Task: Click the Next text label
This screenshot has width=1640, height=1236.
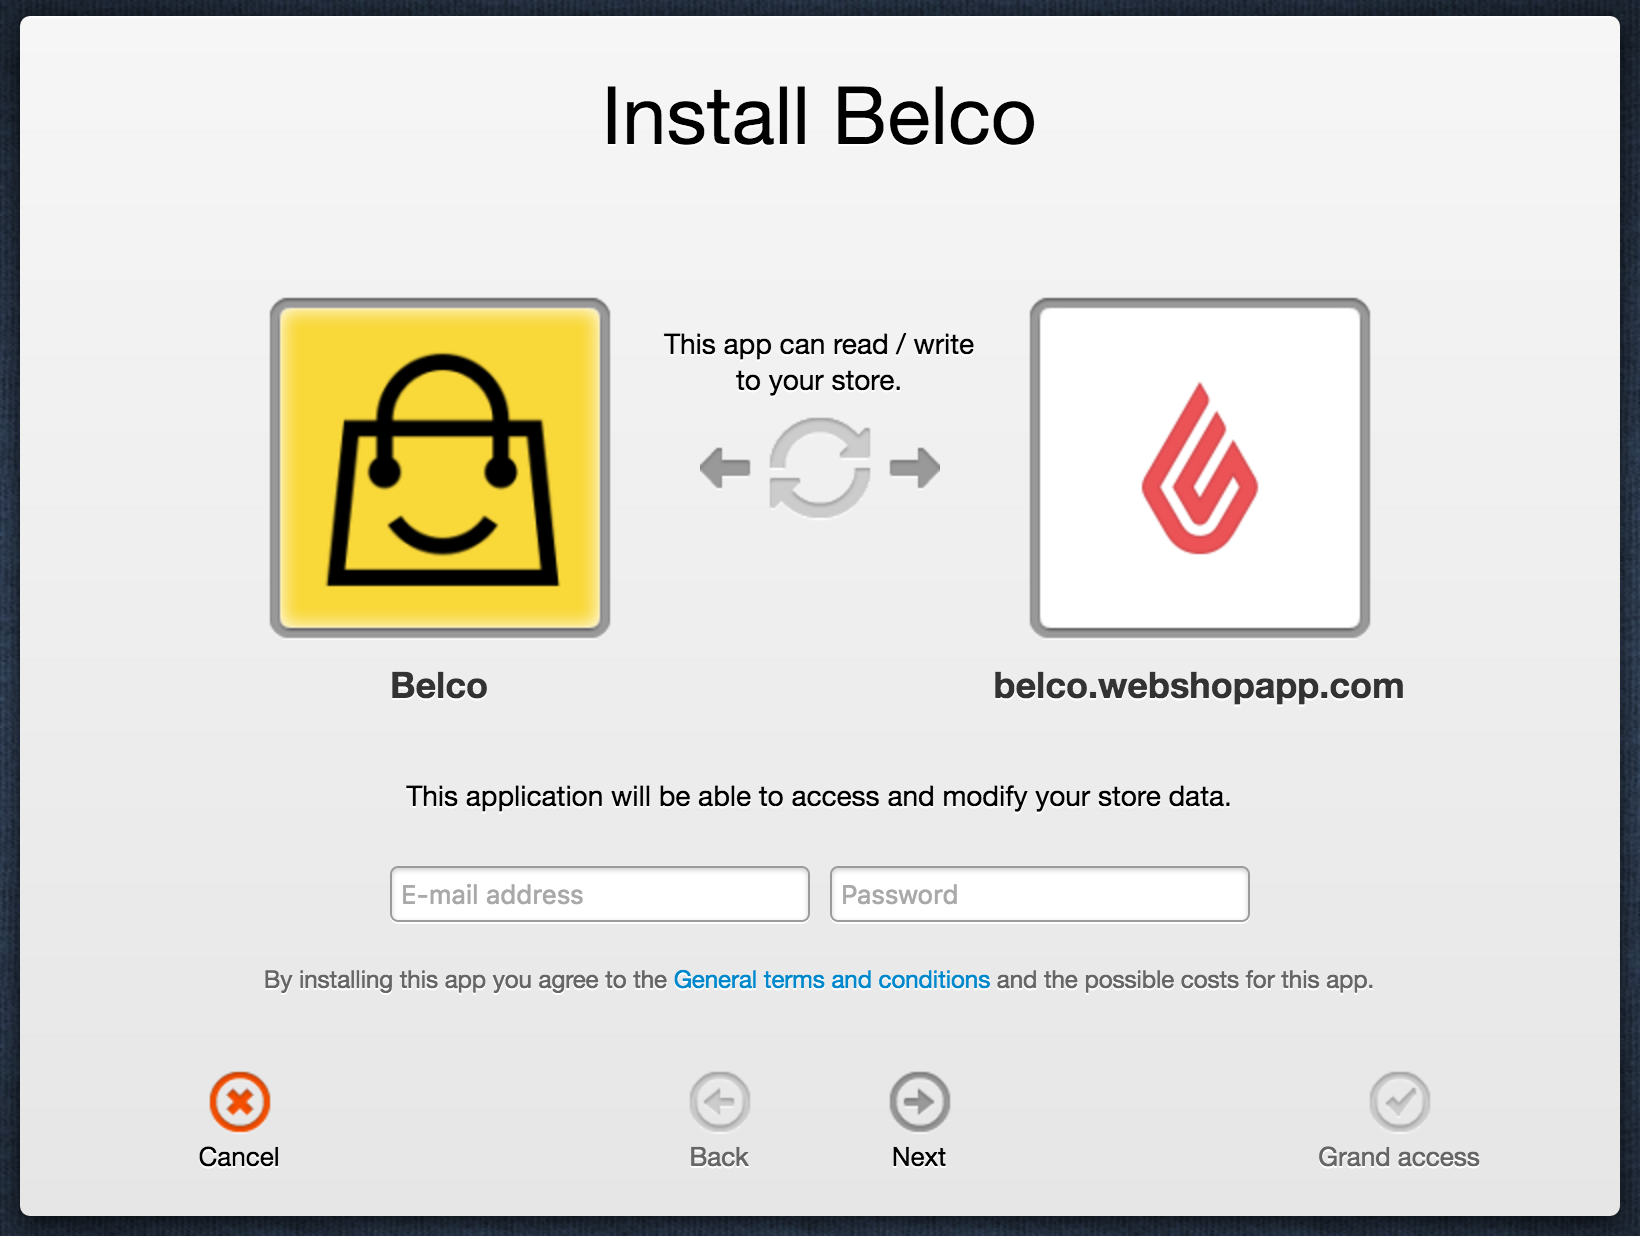Action: tap(919, 1157)
